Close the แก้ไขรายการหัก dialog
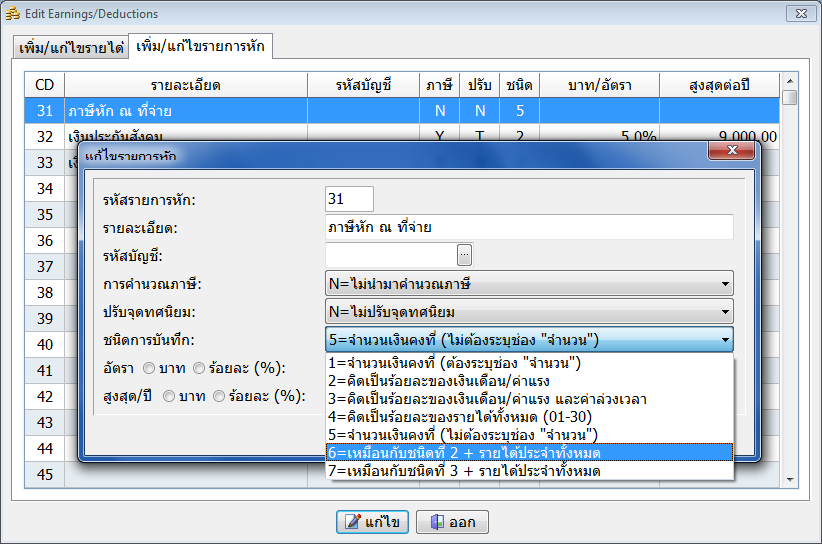Screen dimensions: 822x544 729,150
